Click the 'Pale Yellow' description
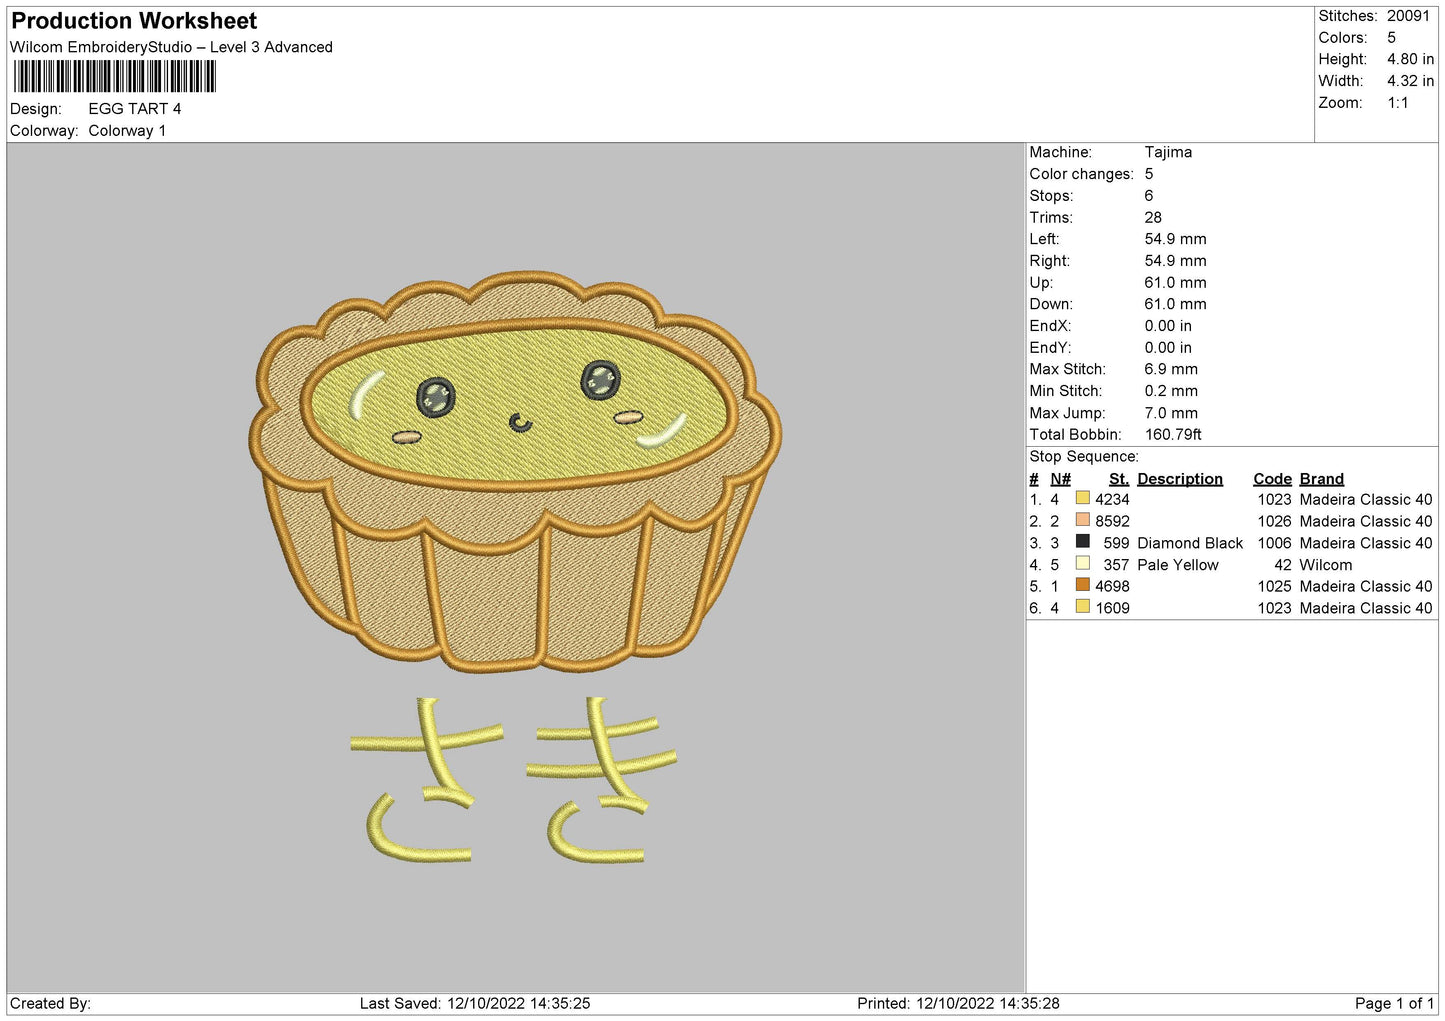Viewport: 1445px width, 1021px height. pos(1178,565)
